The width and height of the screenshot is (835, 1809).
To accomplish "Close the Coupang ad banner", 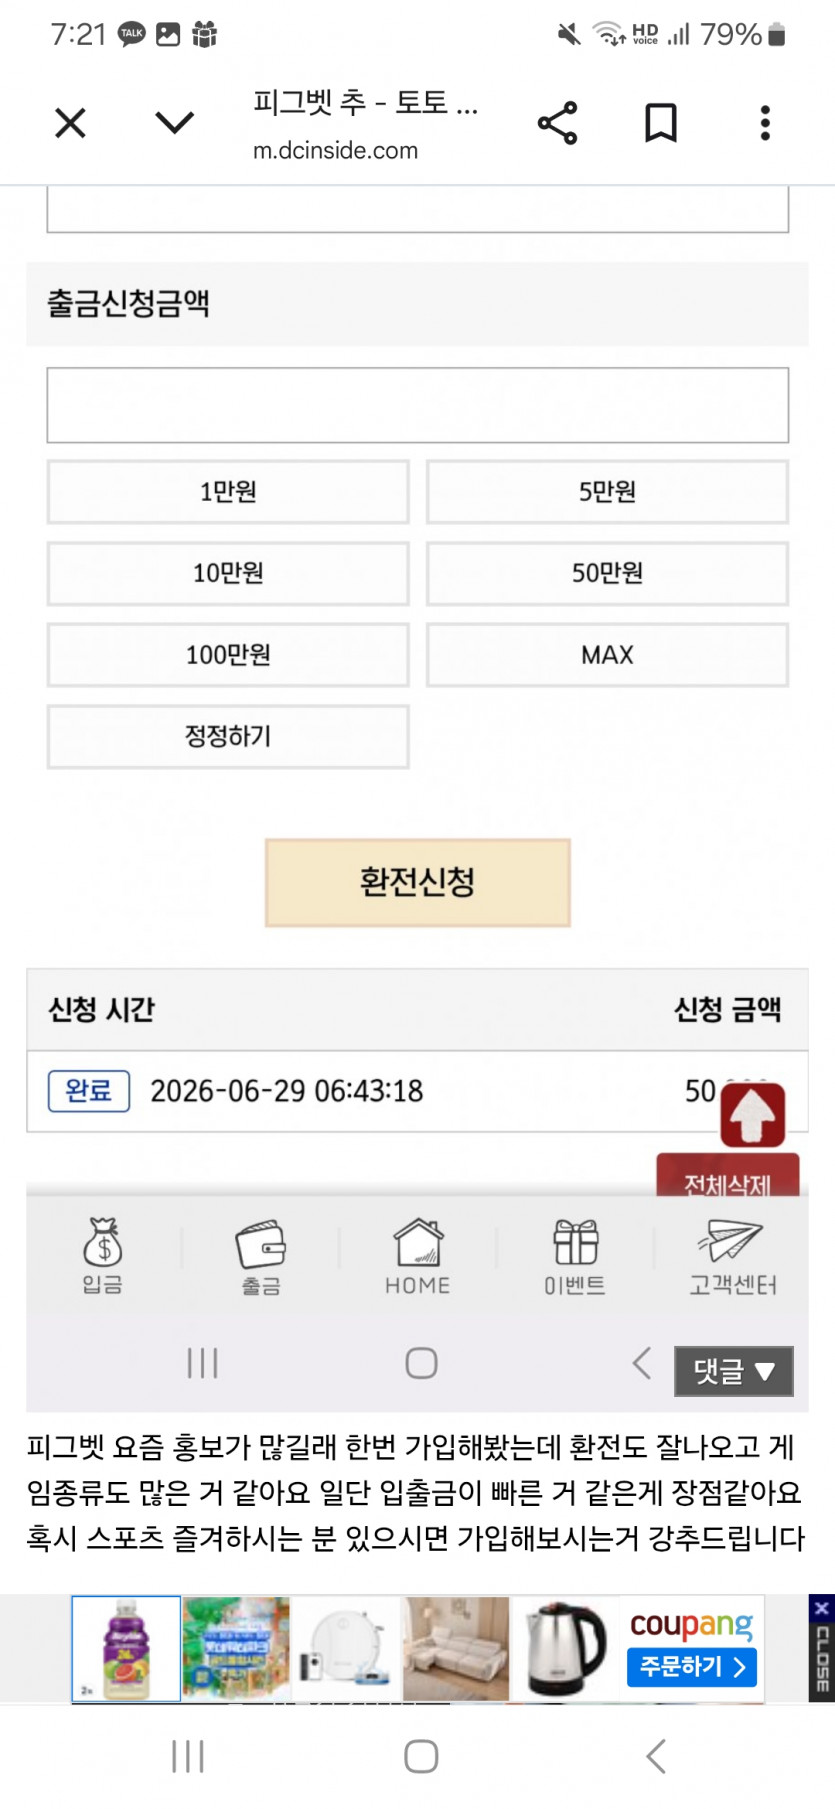I will pyautogui.click(x=822, y=1647).
